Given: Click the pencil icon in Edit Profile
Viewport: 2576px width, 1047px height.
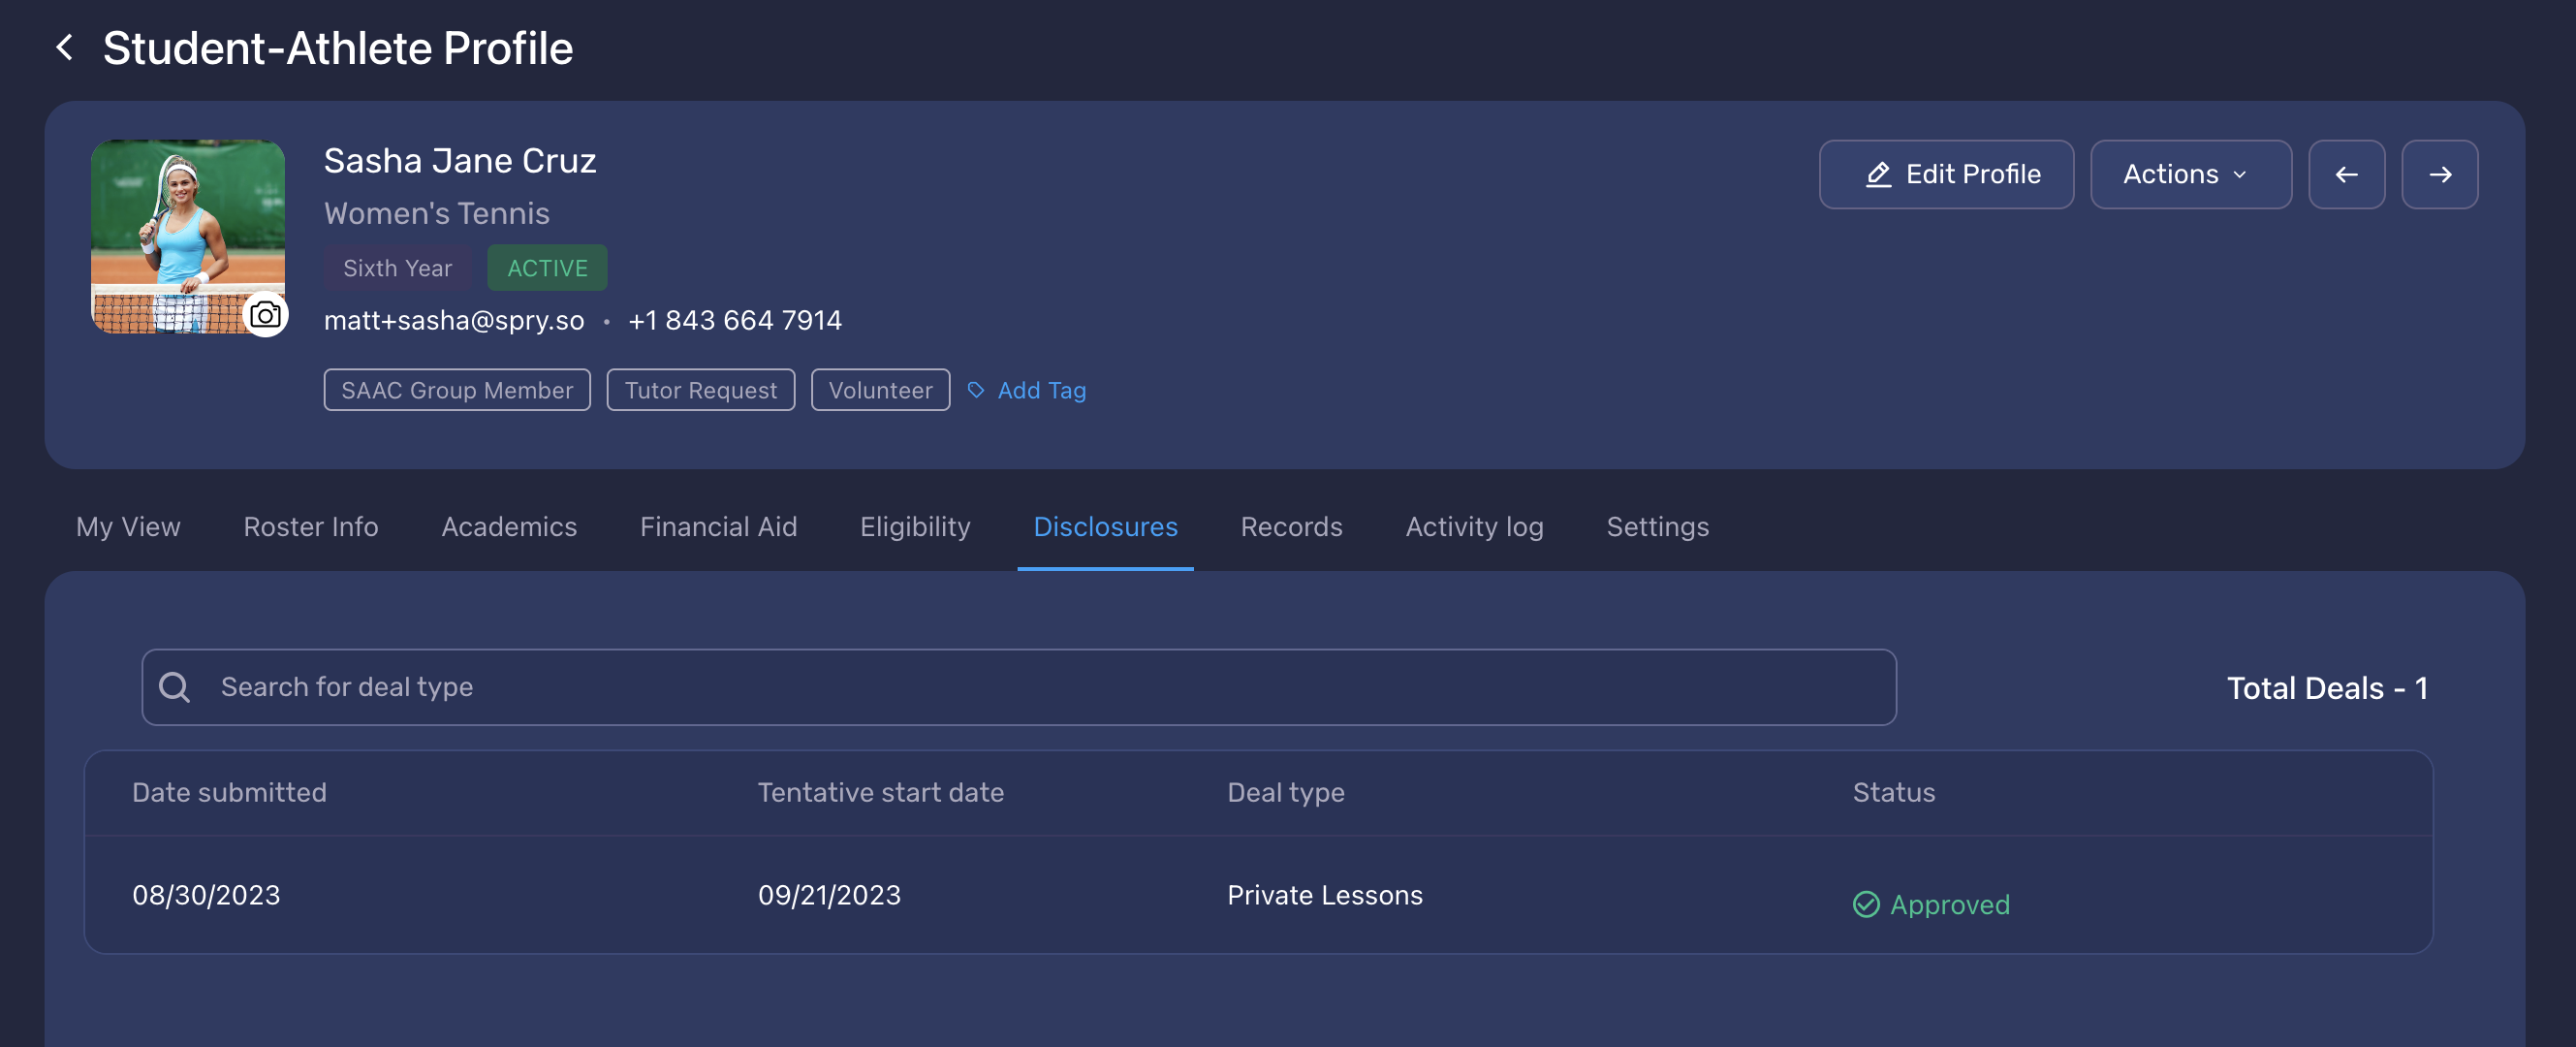Looking at the screenshot, I should tap(1878, 174).
